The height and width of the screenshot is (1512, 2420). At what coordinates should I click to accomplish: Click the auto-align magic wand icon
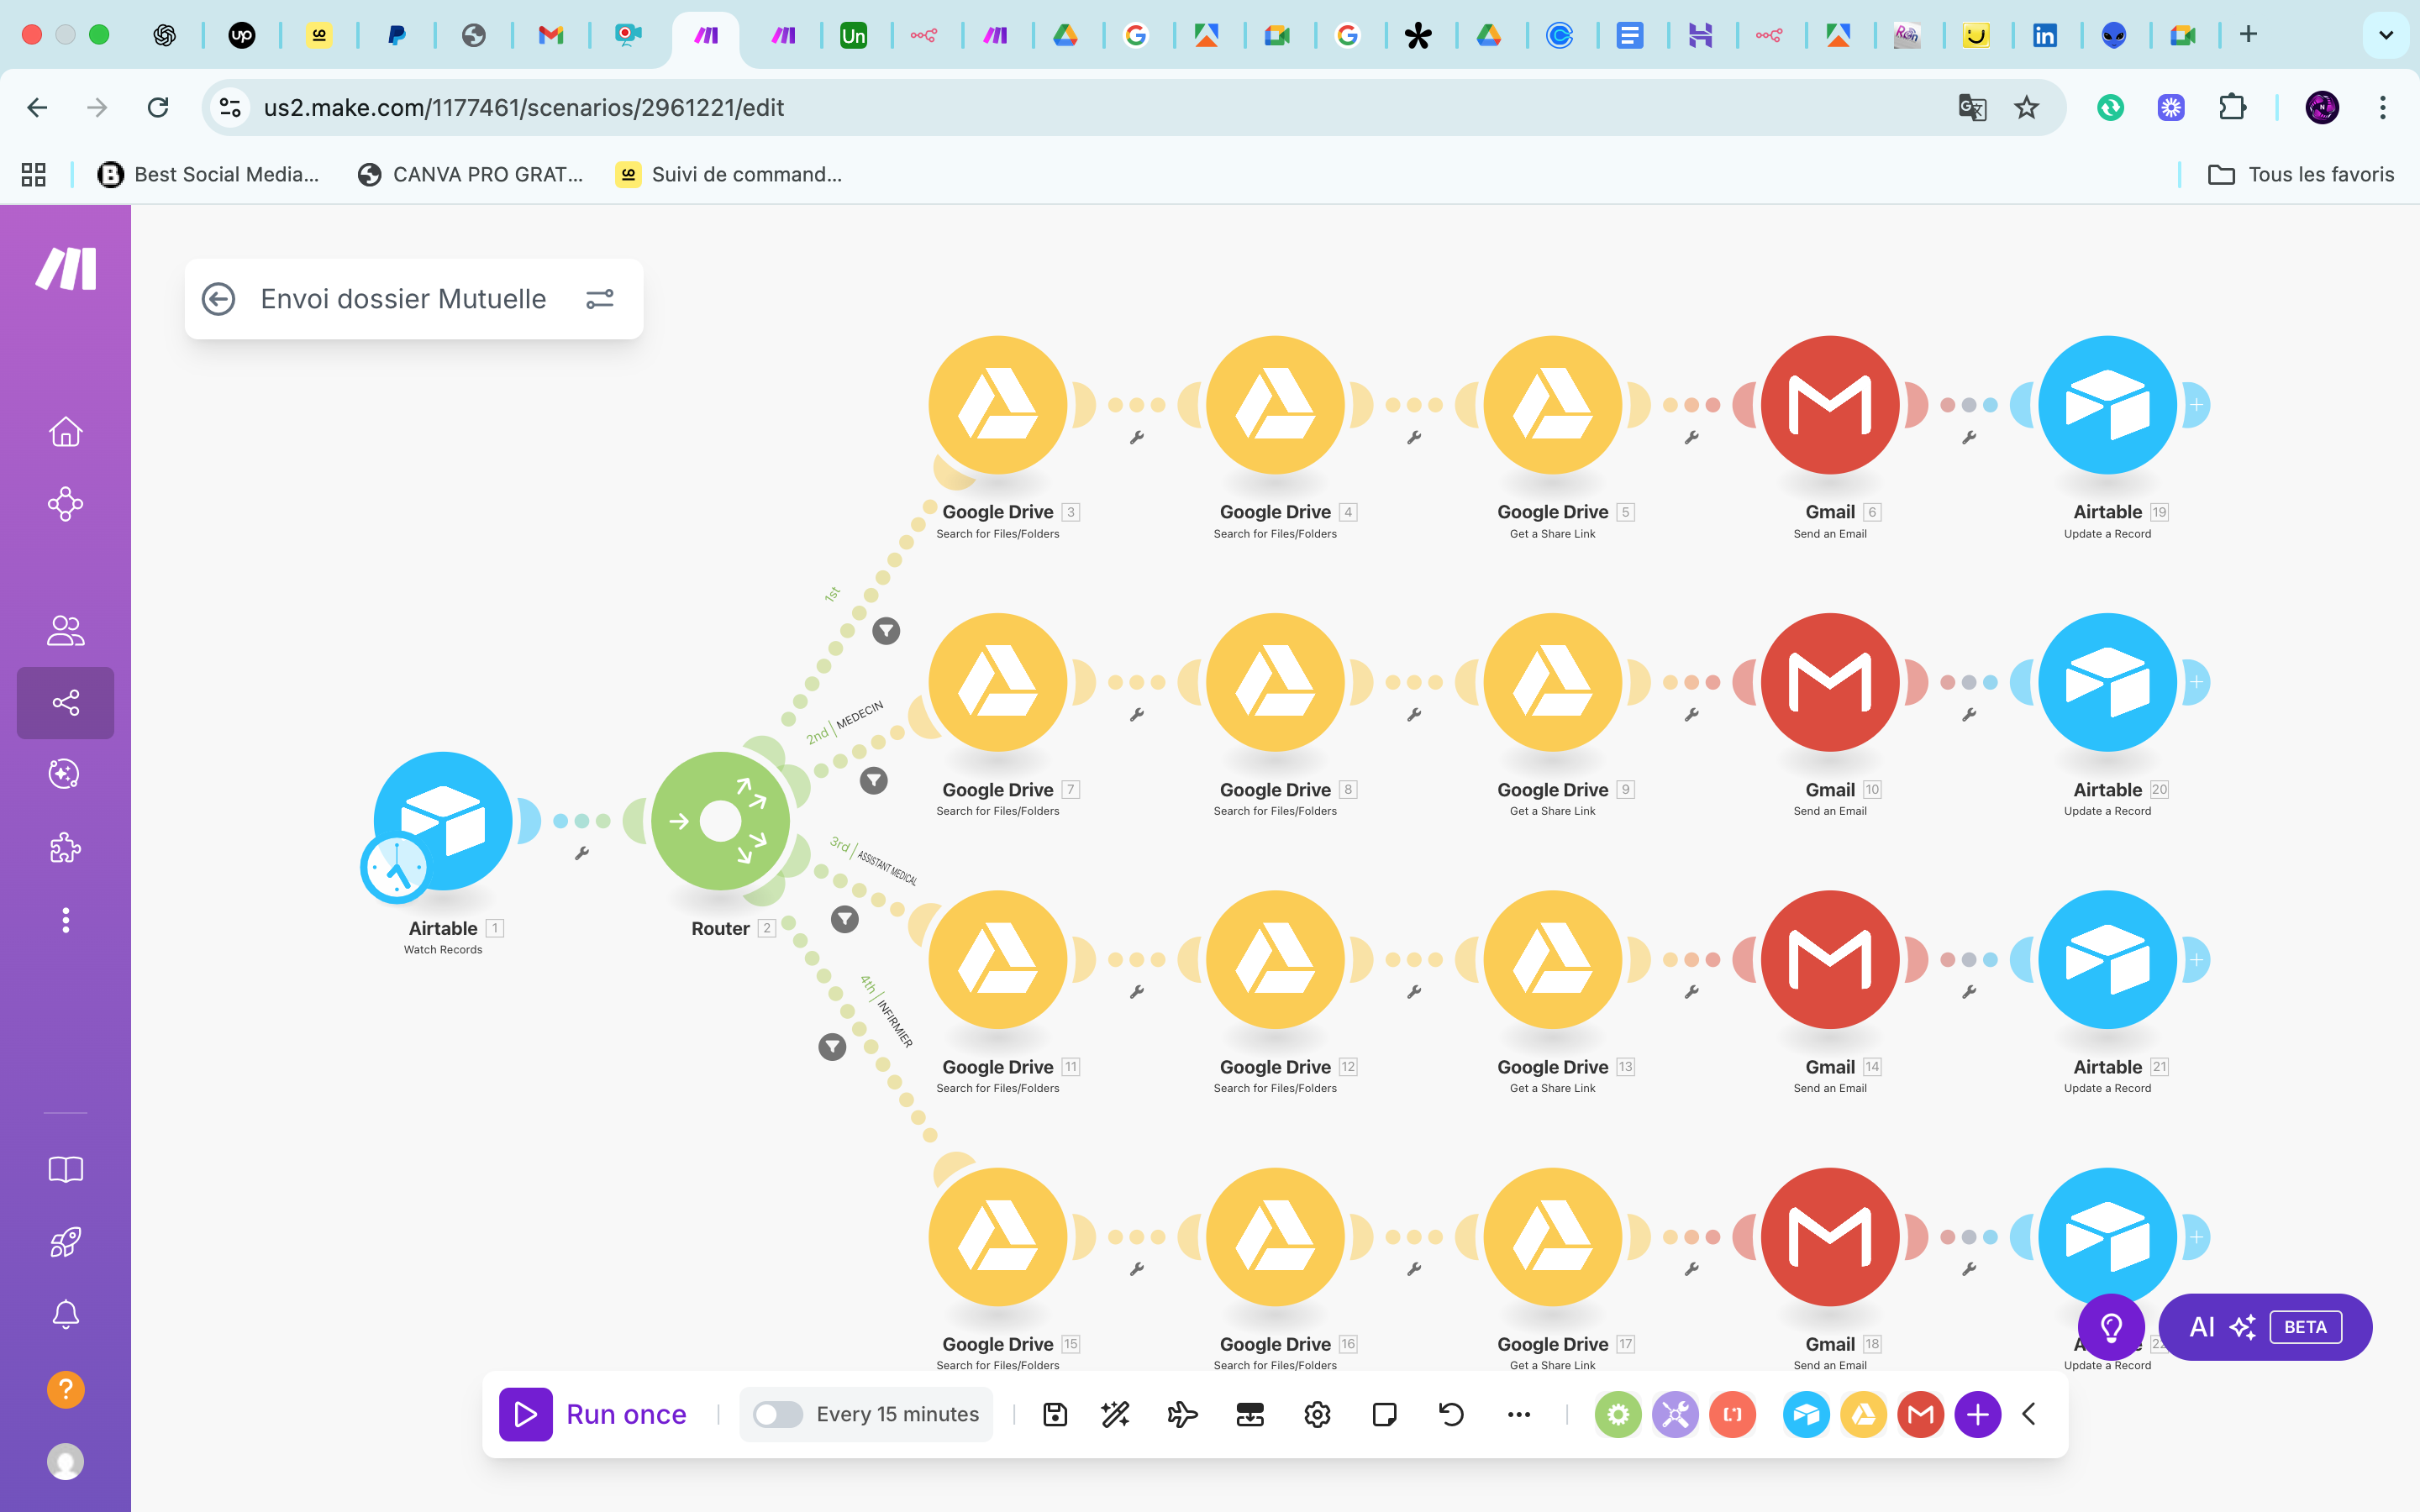point(1115,1414)
